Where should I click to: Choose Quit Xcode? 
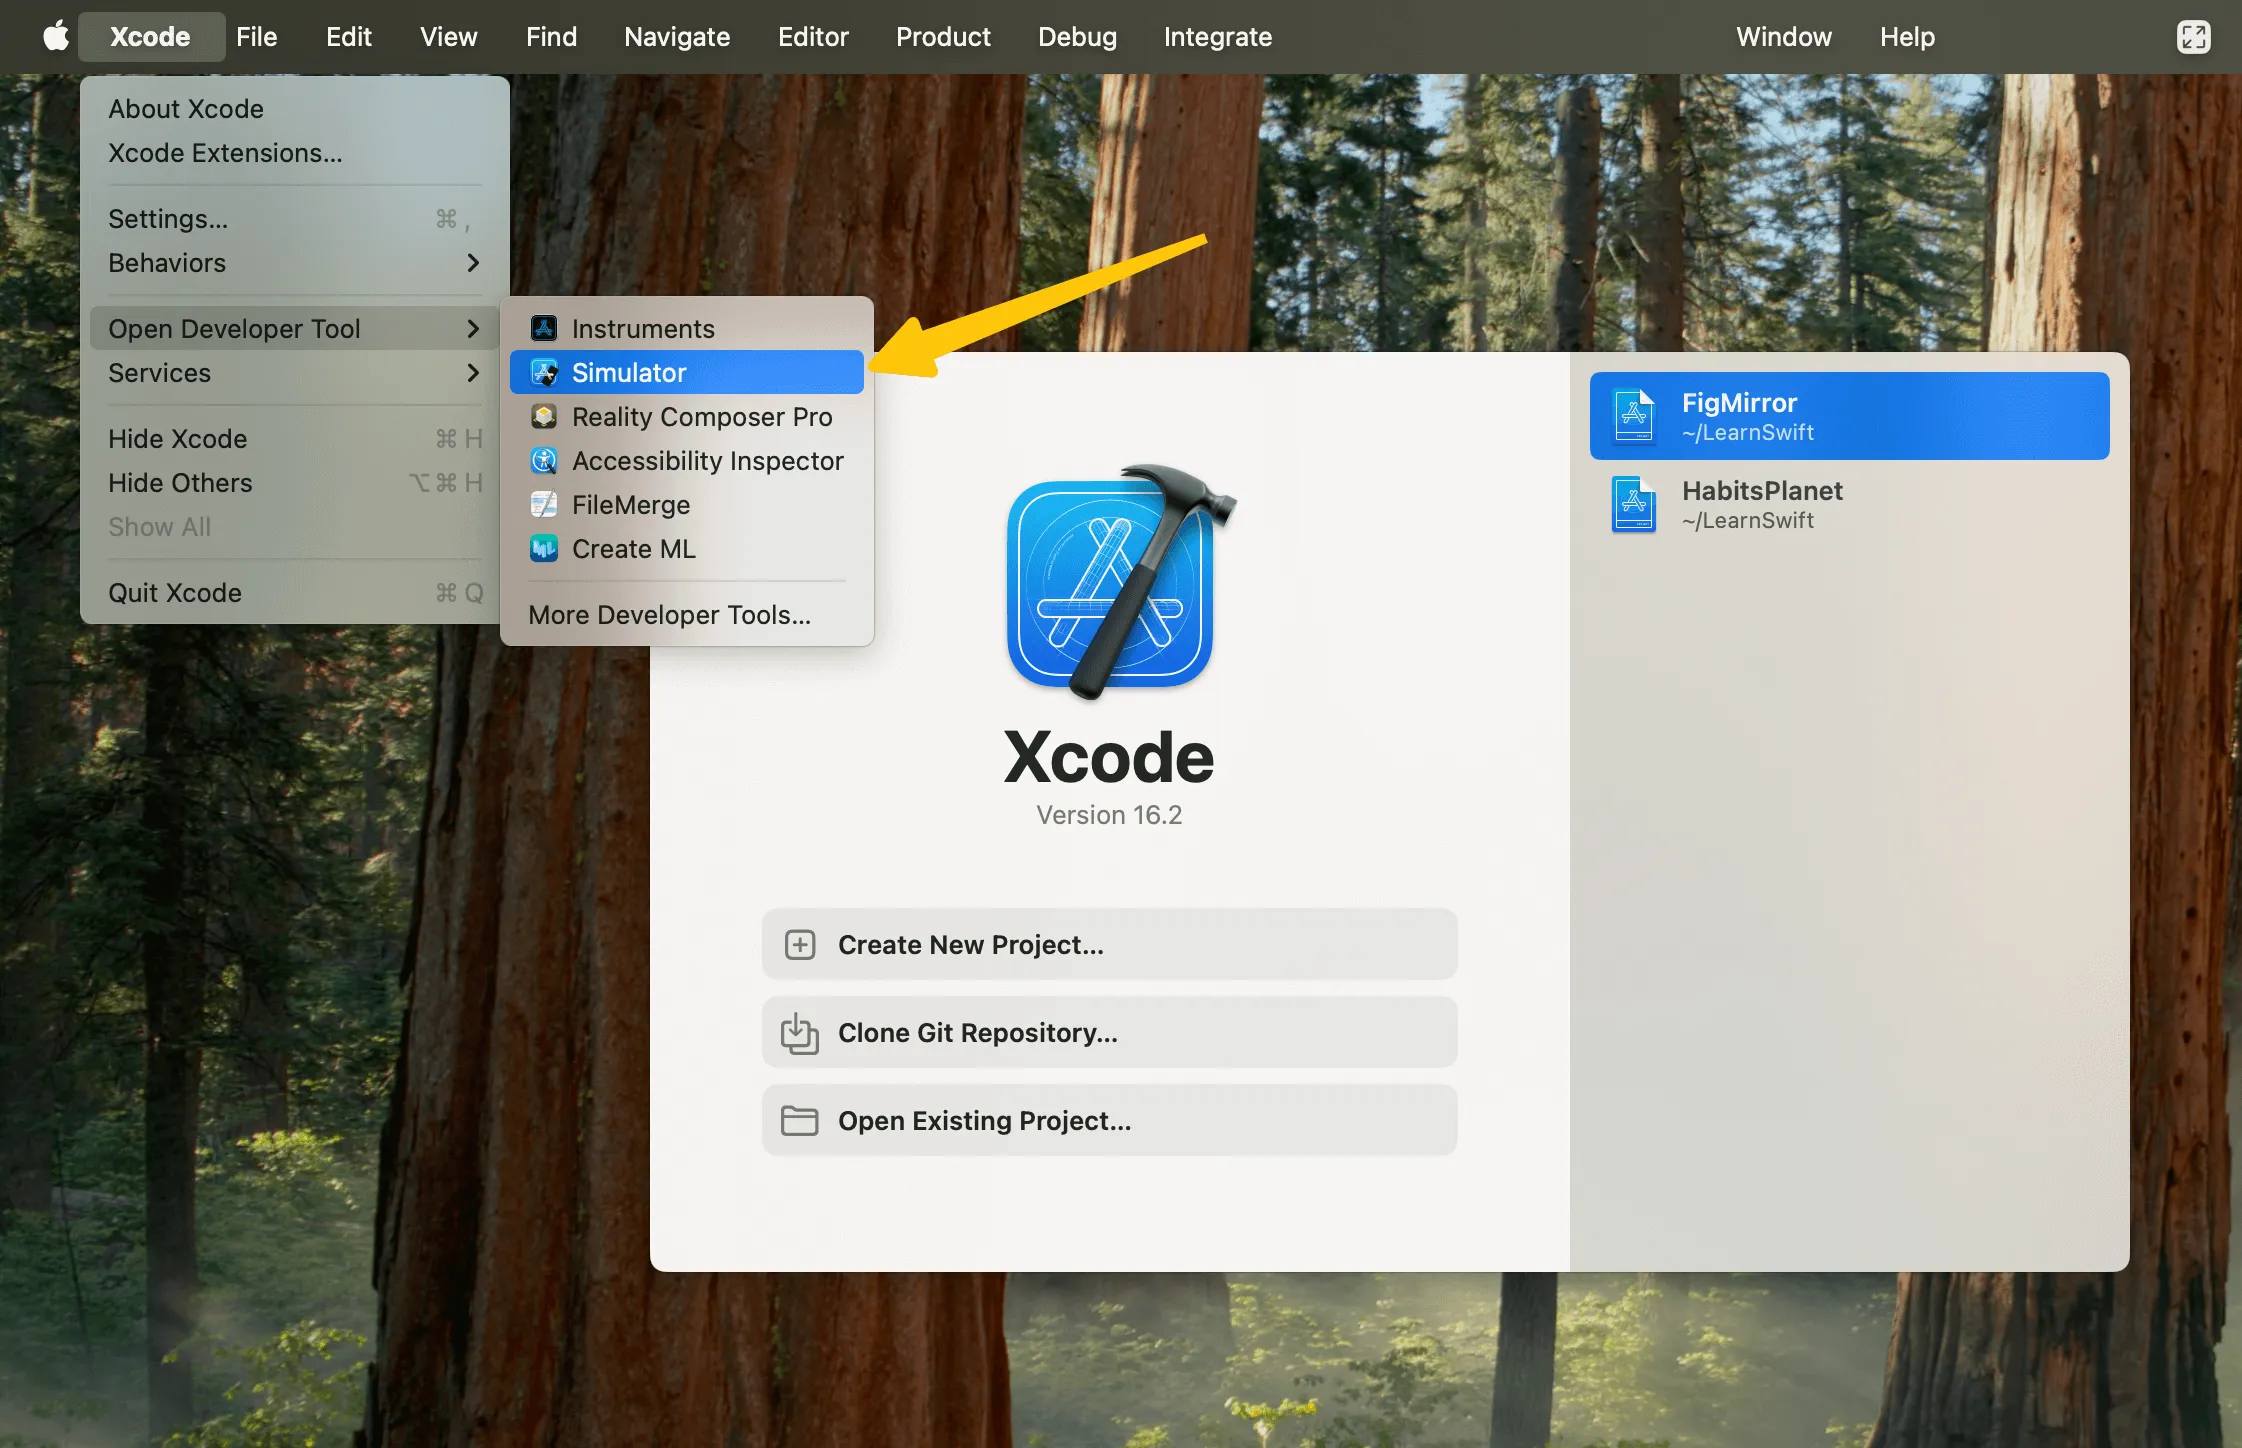(294, 592)
